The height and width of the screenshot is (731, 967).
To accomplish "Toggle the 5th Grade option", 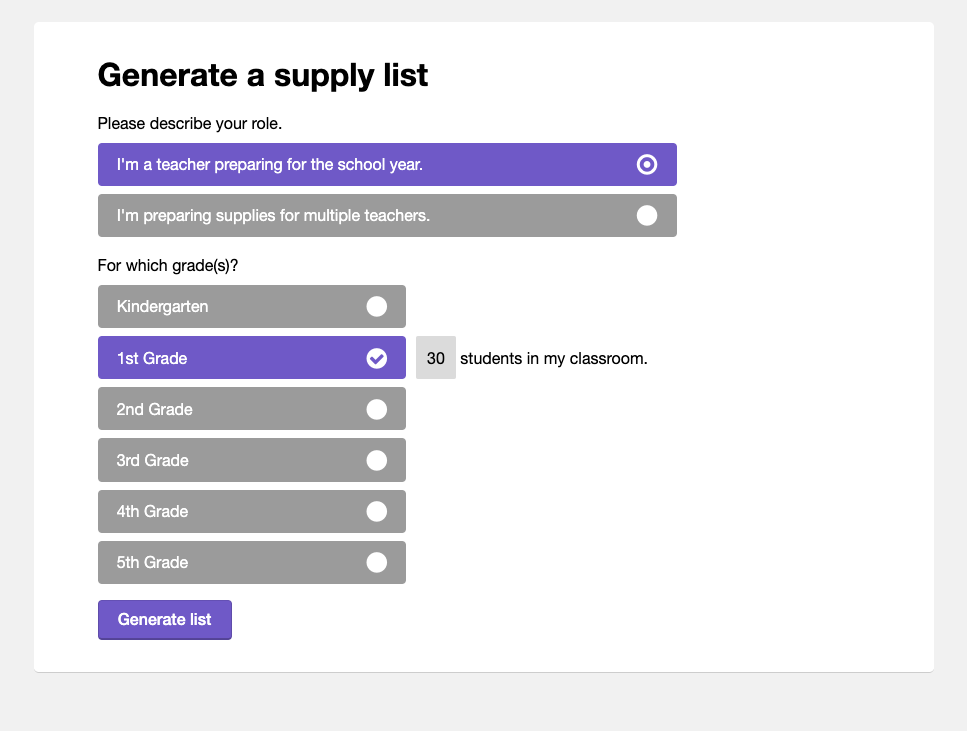I will (252, 563).
